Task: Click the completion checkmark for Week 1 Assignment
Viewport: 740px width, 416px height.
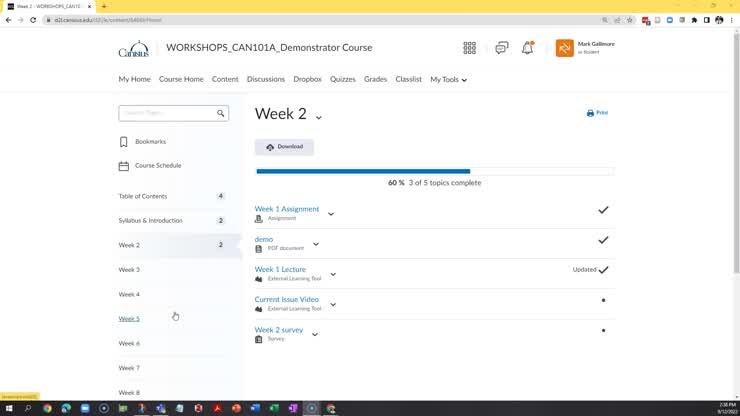Action: click(603, 210)
